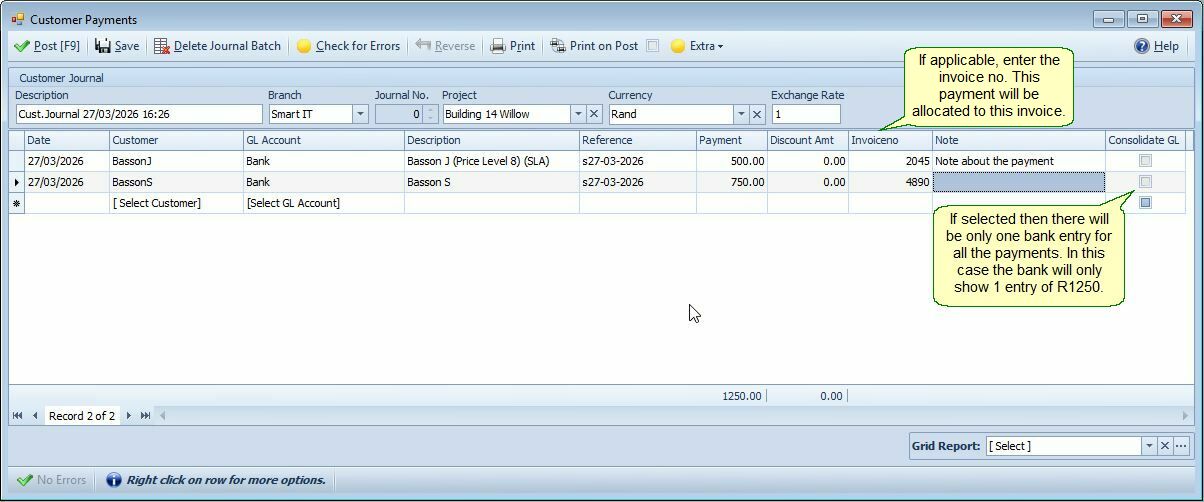Screen dimensions: 1204x502
Task: Click the 'Basson S' description cell
Action: (x=492, y=182)
